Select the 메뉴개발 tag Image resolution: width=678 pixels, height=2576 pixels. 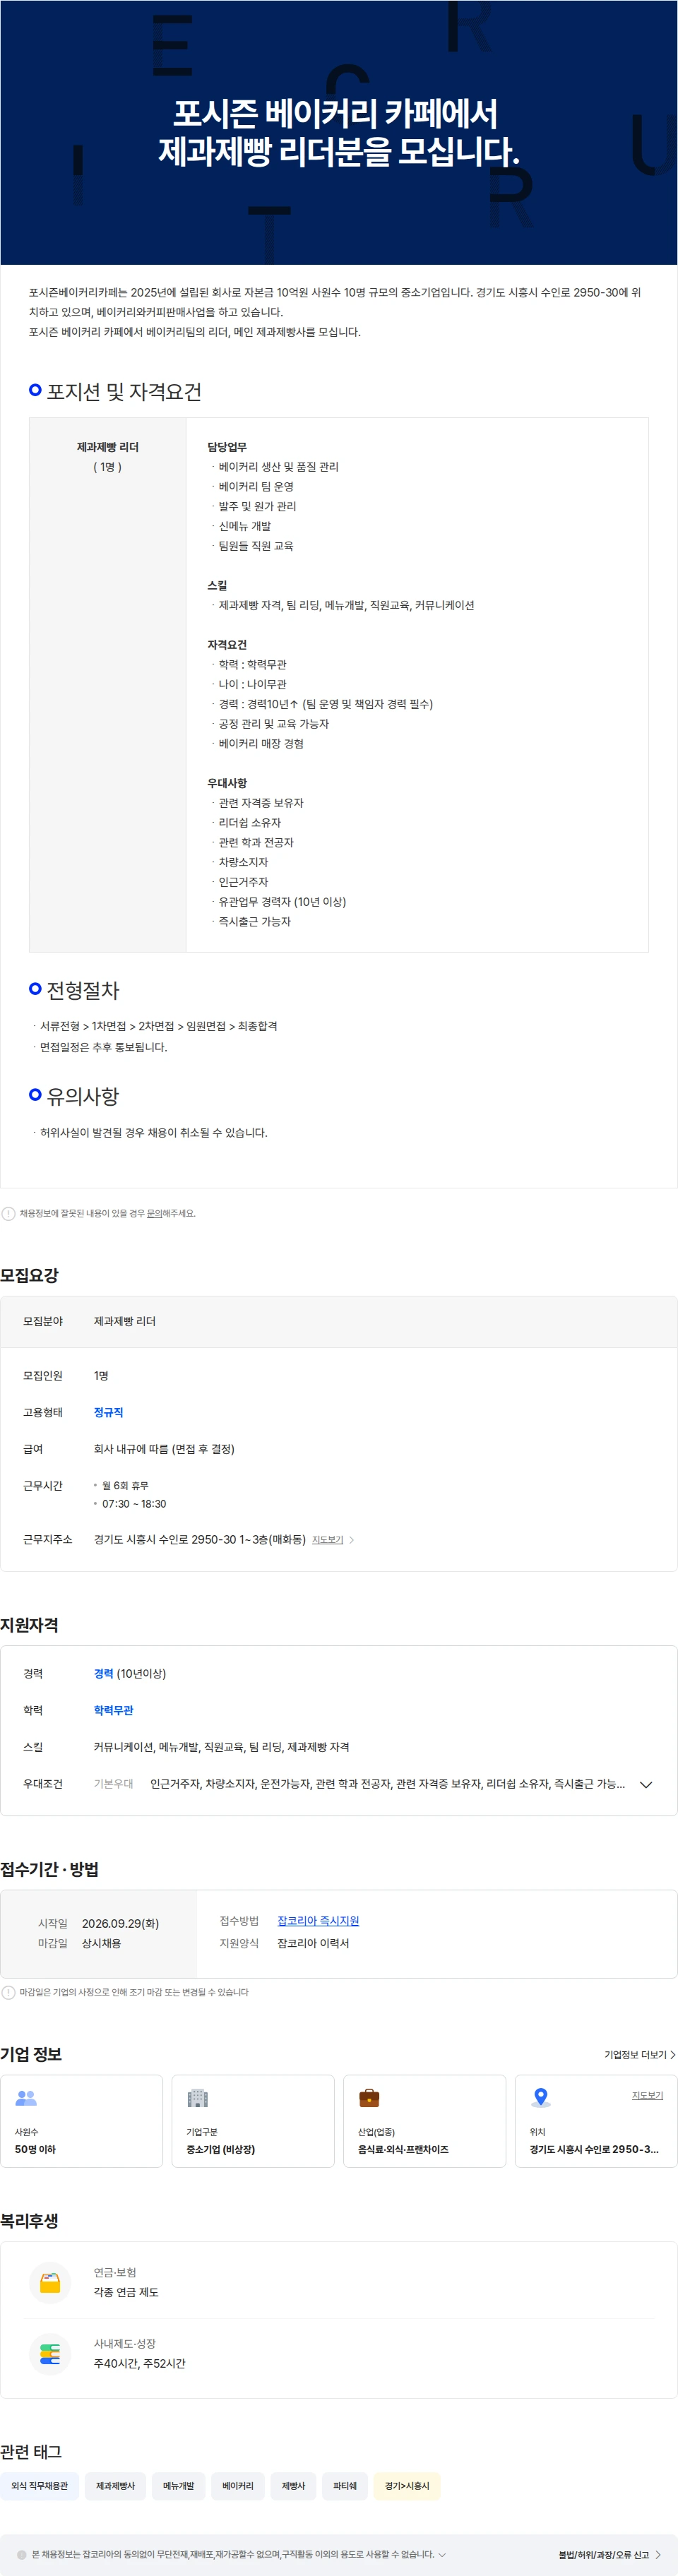tap(178, 2485)
